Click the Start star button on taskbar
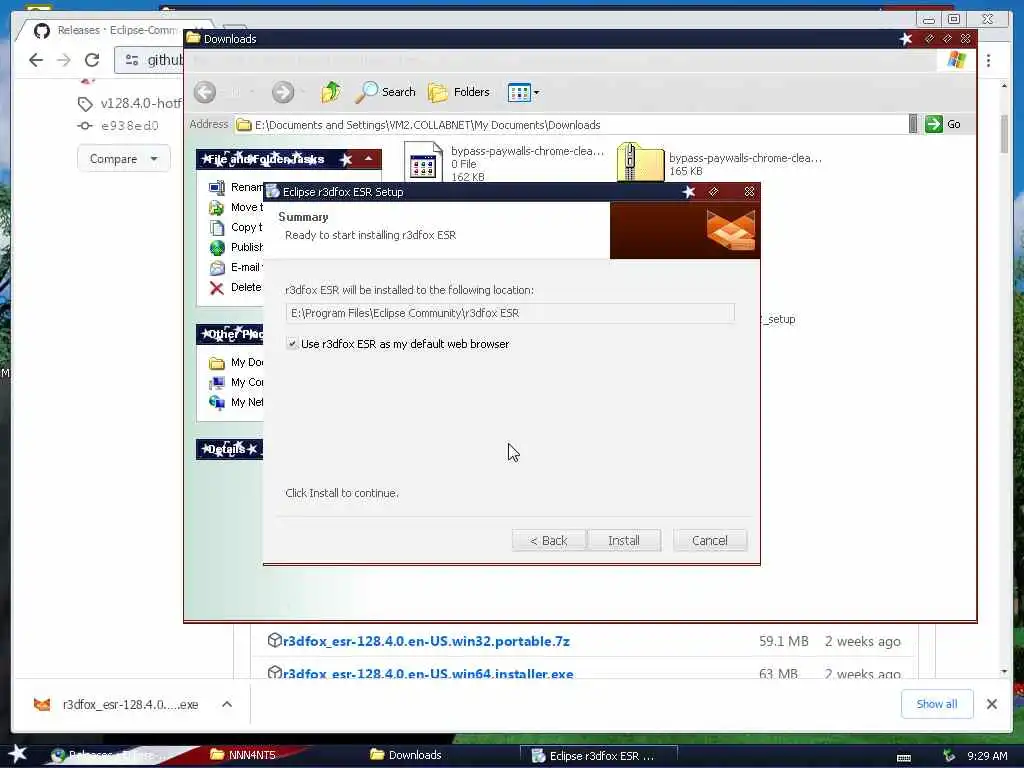The height and width of the screenshot is (768, 1024). 18,754
